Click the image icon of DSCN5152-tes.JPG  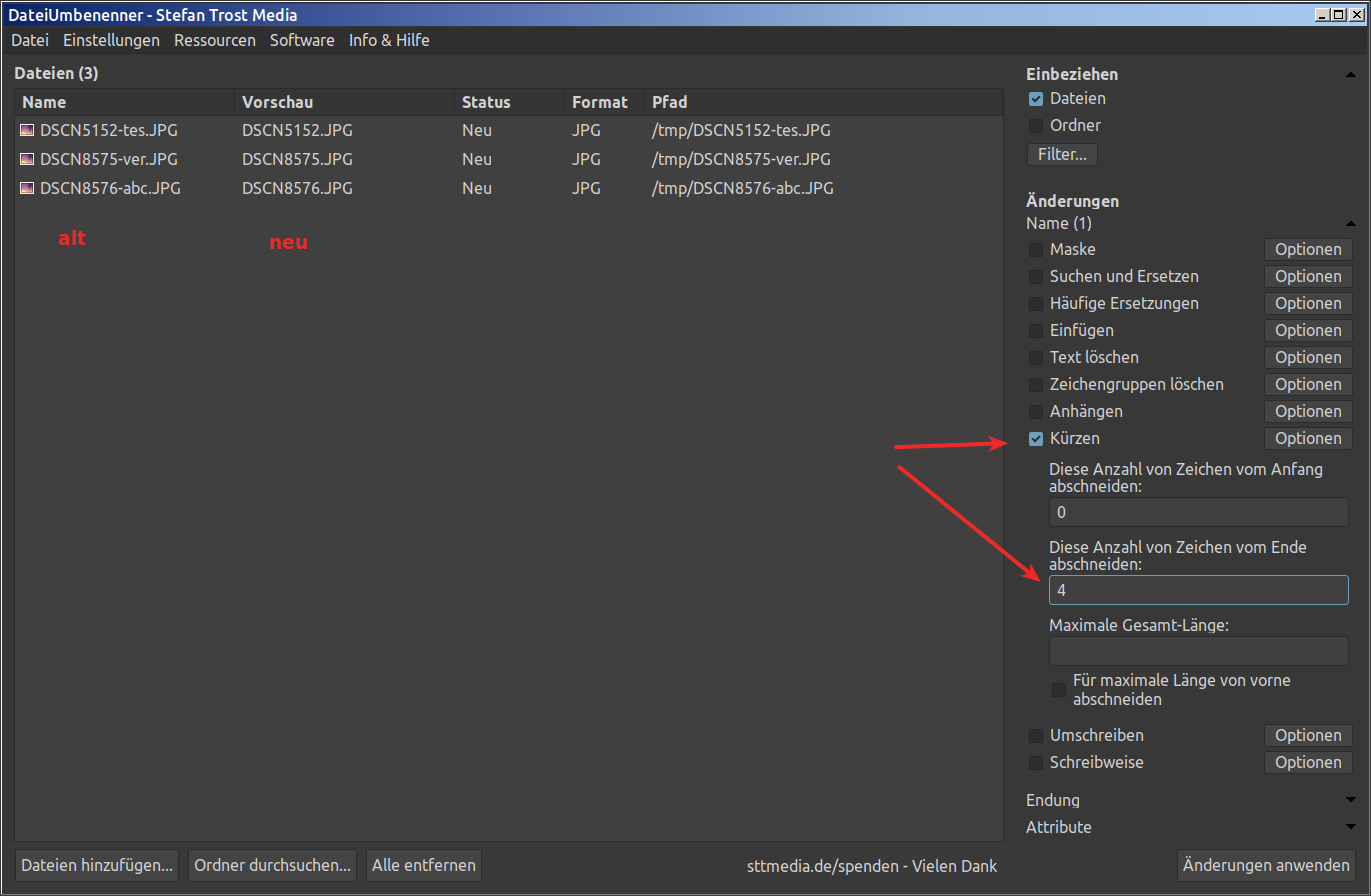[27, 130]
